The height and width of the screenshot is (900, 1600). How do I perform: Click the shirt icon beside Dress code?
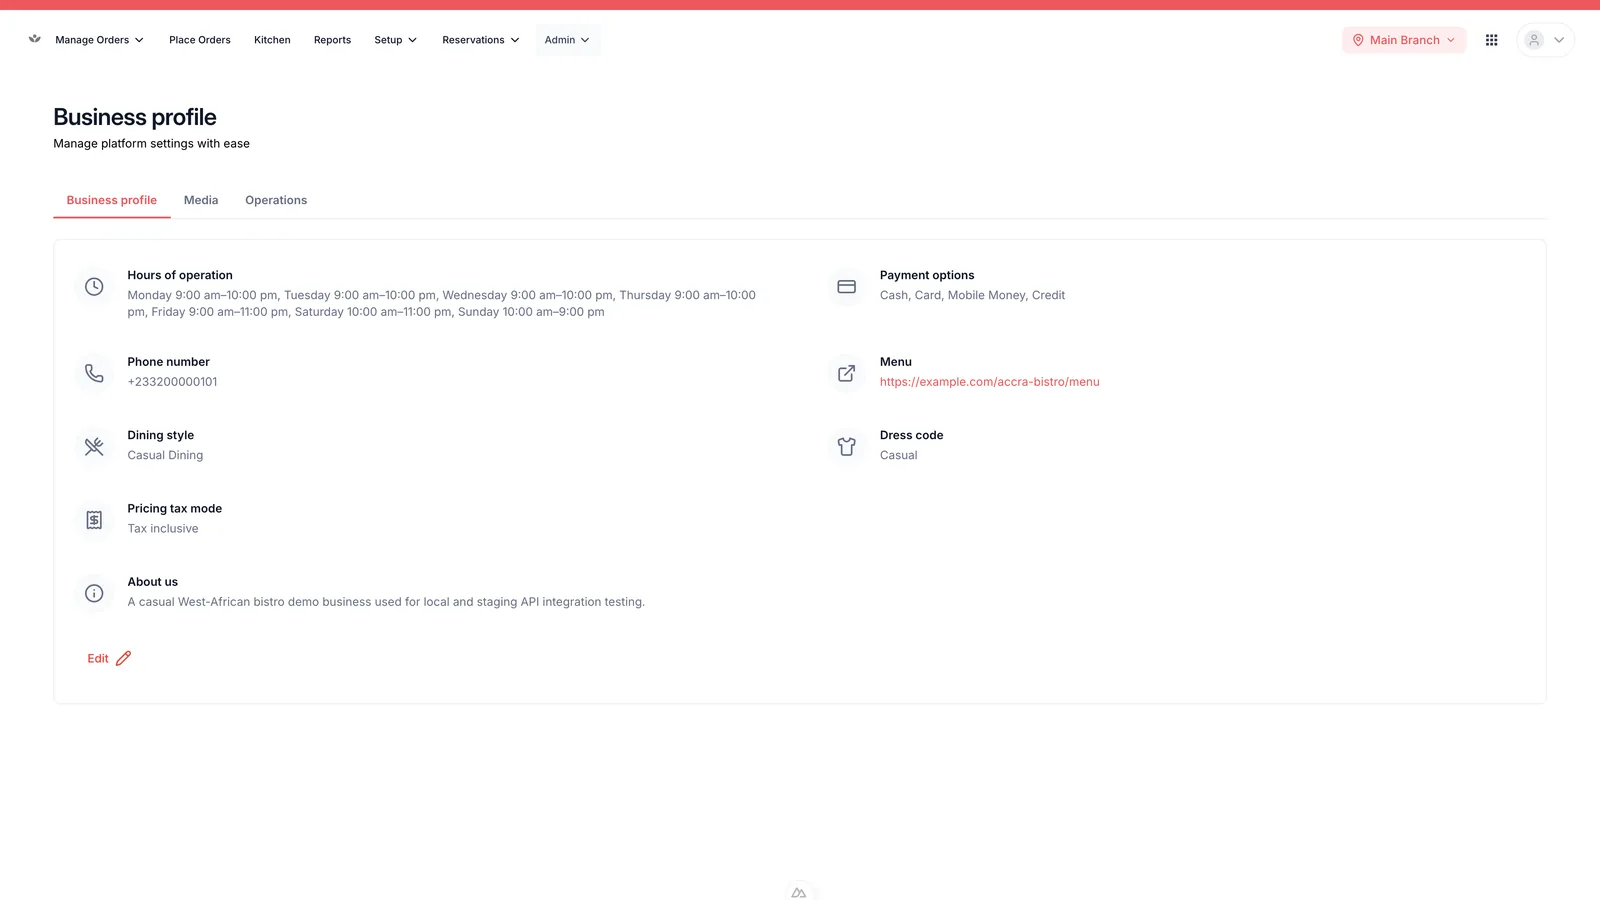point(846,447)
